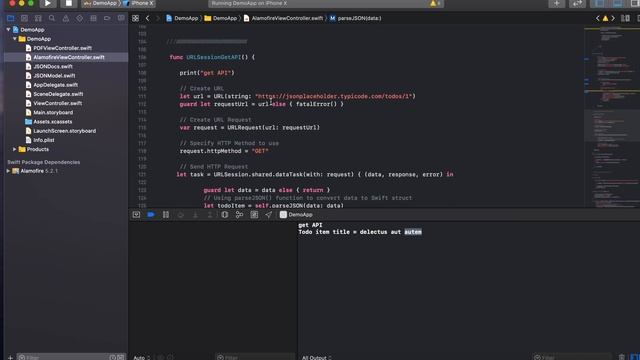
Task: Open the iPhone X destination selector
Action: point(140,3)
